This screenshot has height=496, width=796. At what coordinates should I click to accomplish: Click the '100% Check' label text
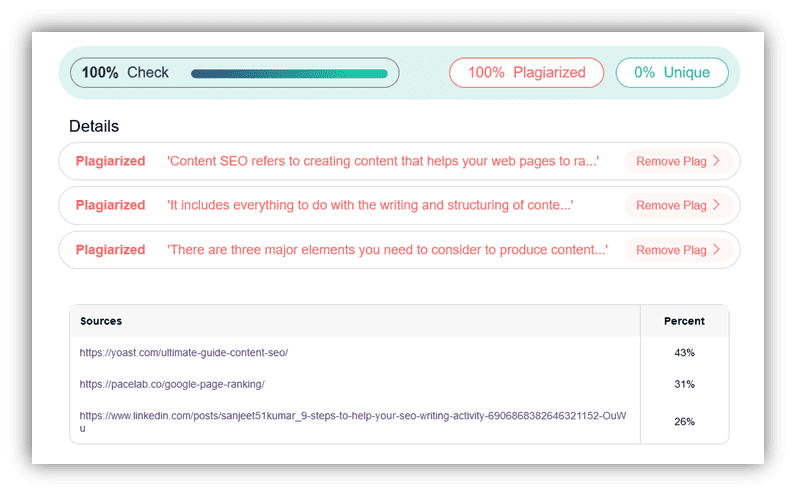[x=125, y=73]
